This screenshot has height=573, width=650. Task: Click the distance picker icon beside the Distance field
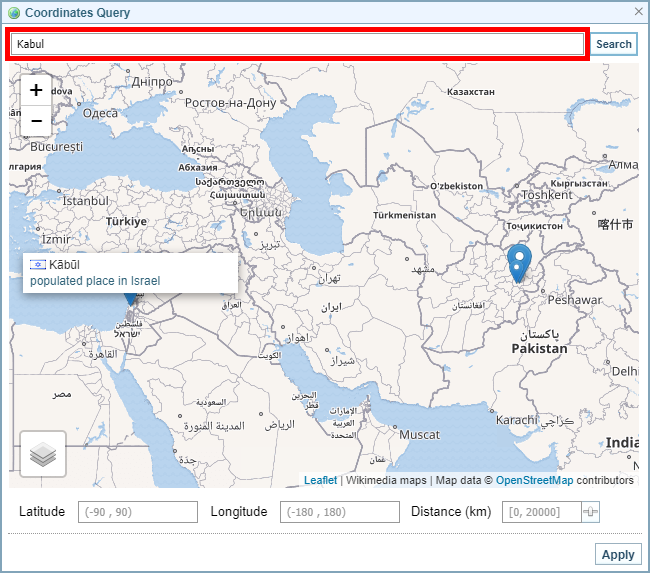click(x=591, y=512)
